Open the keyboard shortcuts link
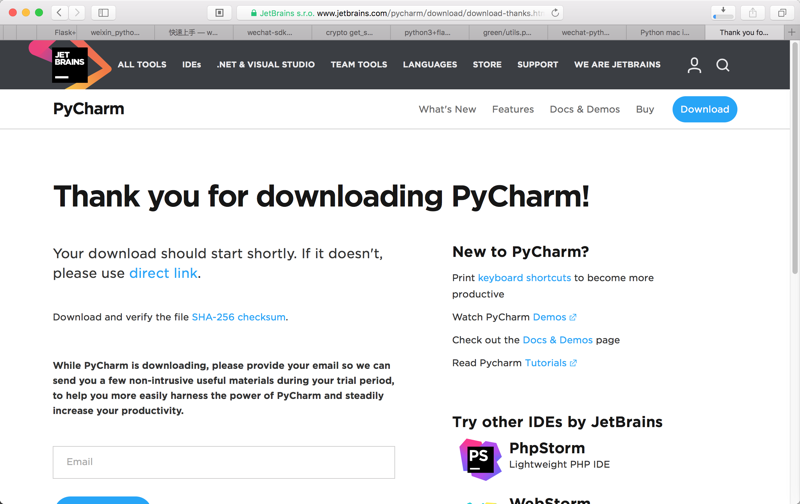The height and width of the screenshot is (504, 800). pyautogui.click(x=524, y=278)
